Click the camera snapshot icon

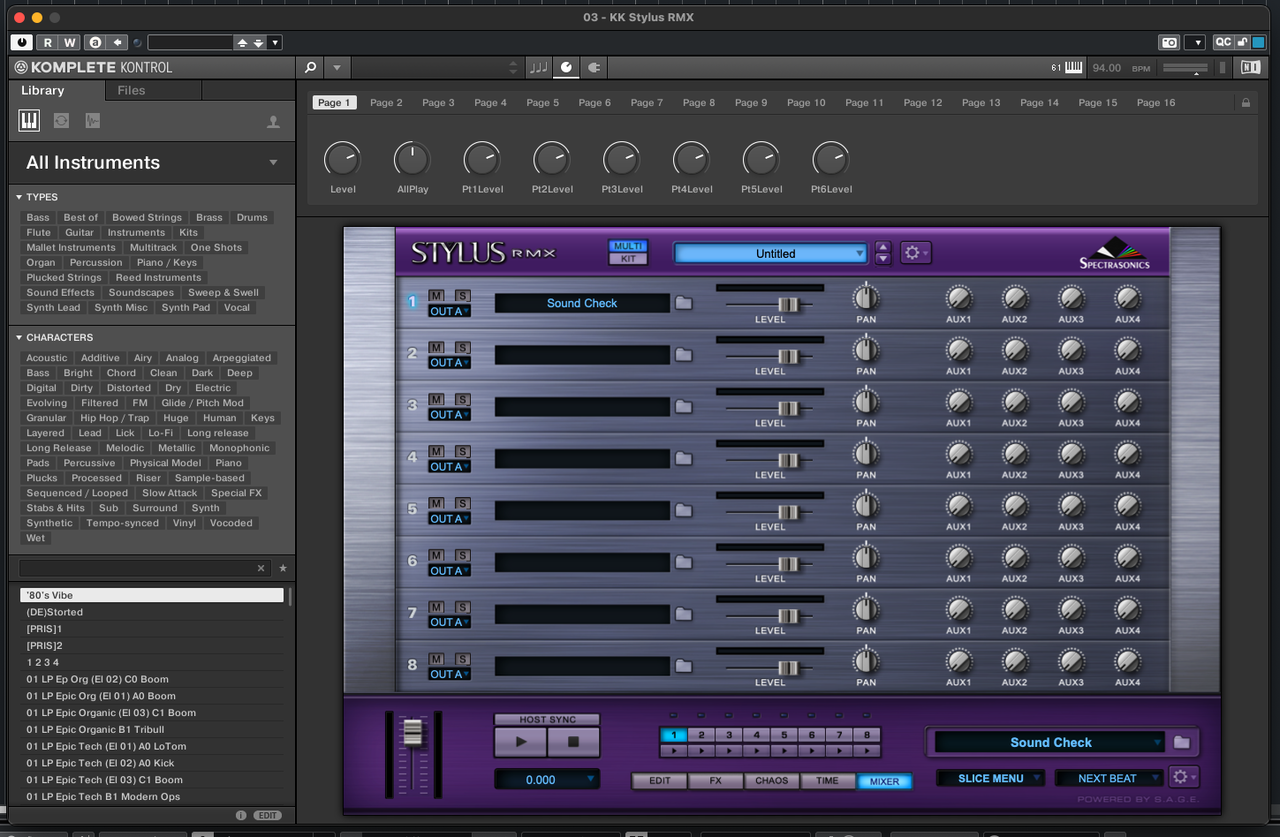click(x=1169, y=42)
